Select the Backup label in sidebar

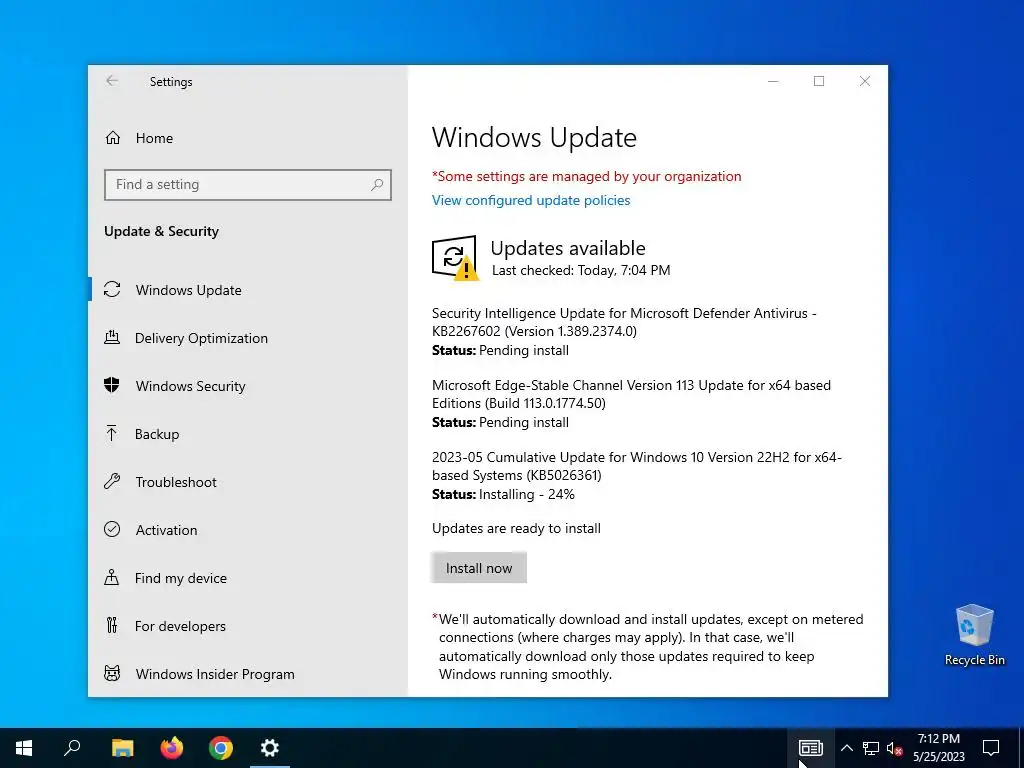[x=157, y=434]
